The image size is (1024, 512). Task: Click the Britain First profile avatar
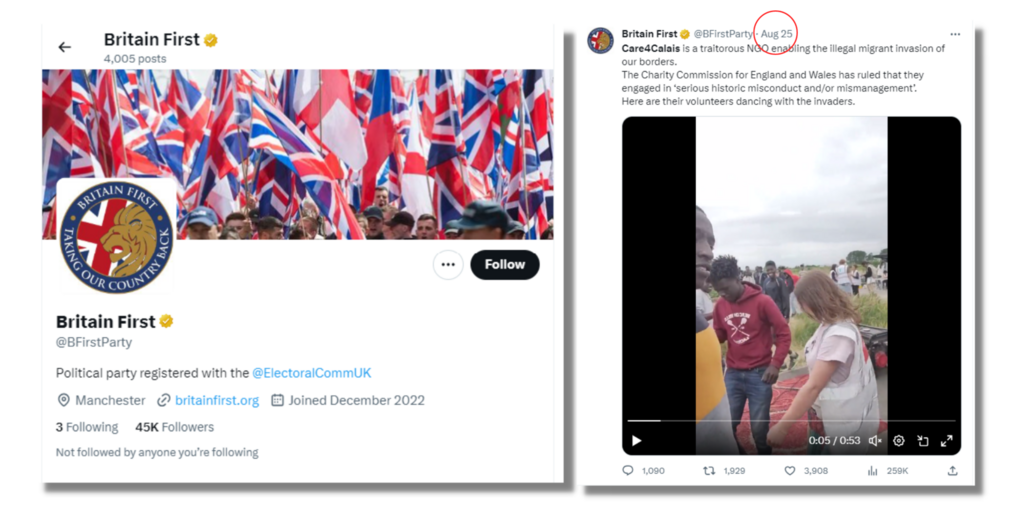[x=116, y=237]
